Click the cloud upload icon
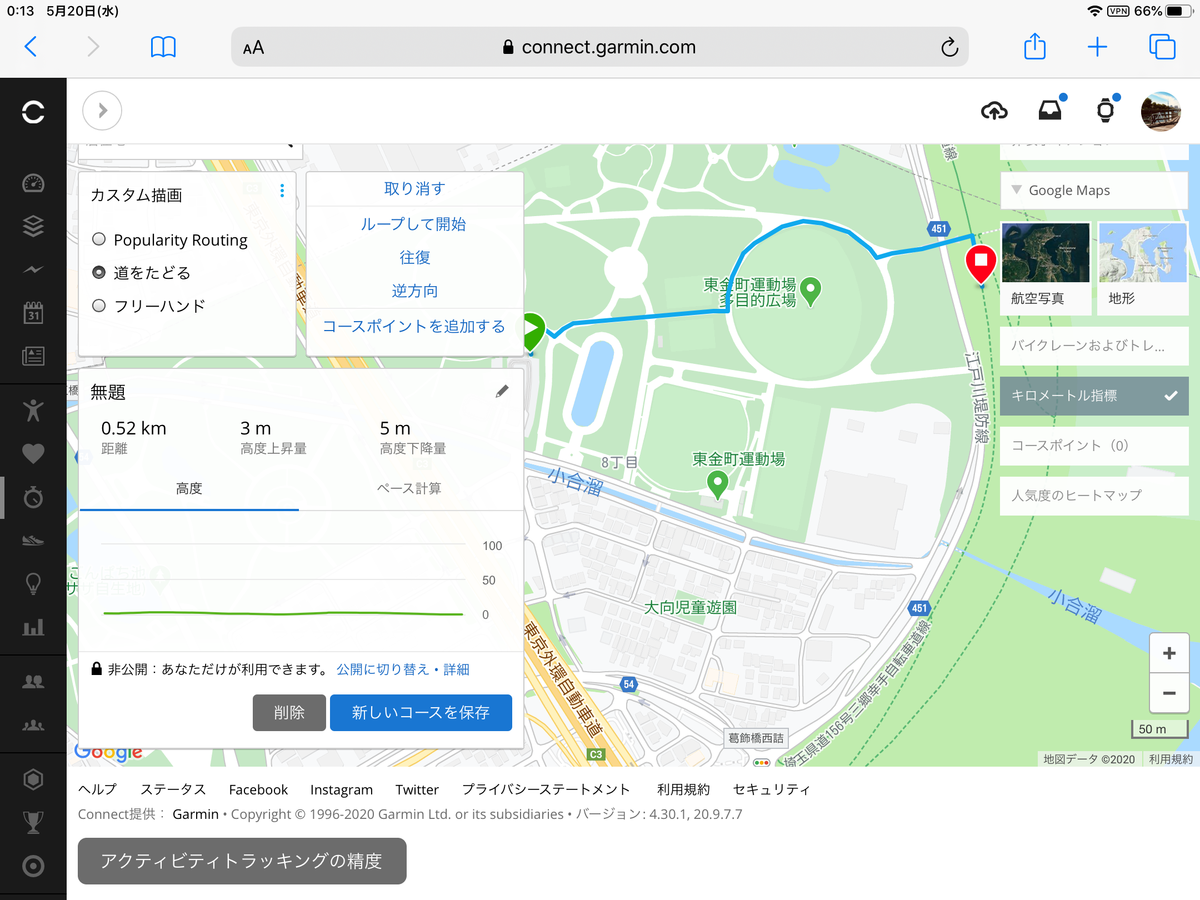 (x=994, y=111)
